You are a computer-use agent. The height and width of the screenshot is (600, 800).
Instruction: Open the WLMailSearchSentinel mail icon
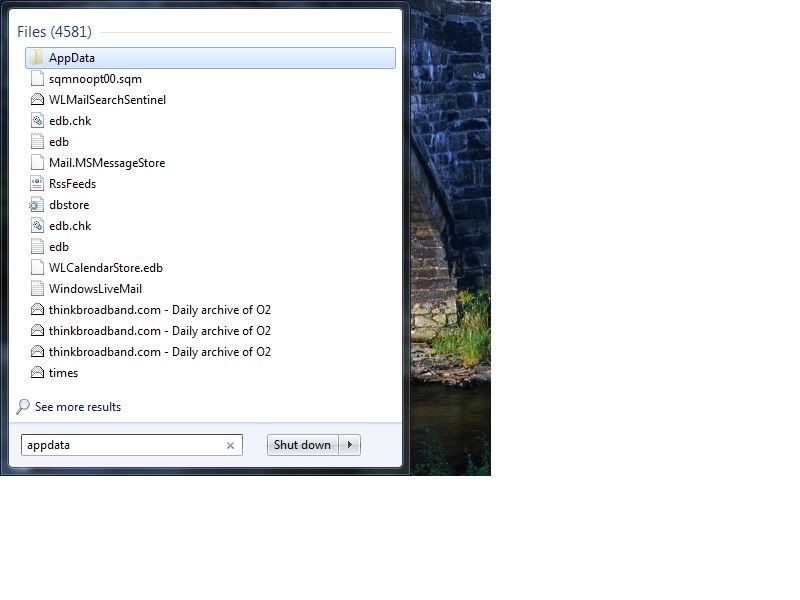(37, 100)
